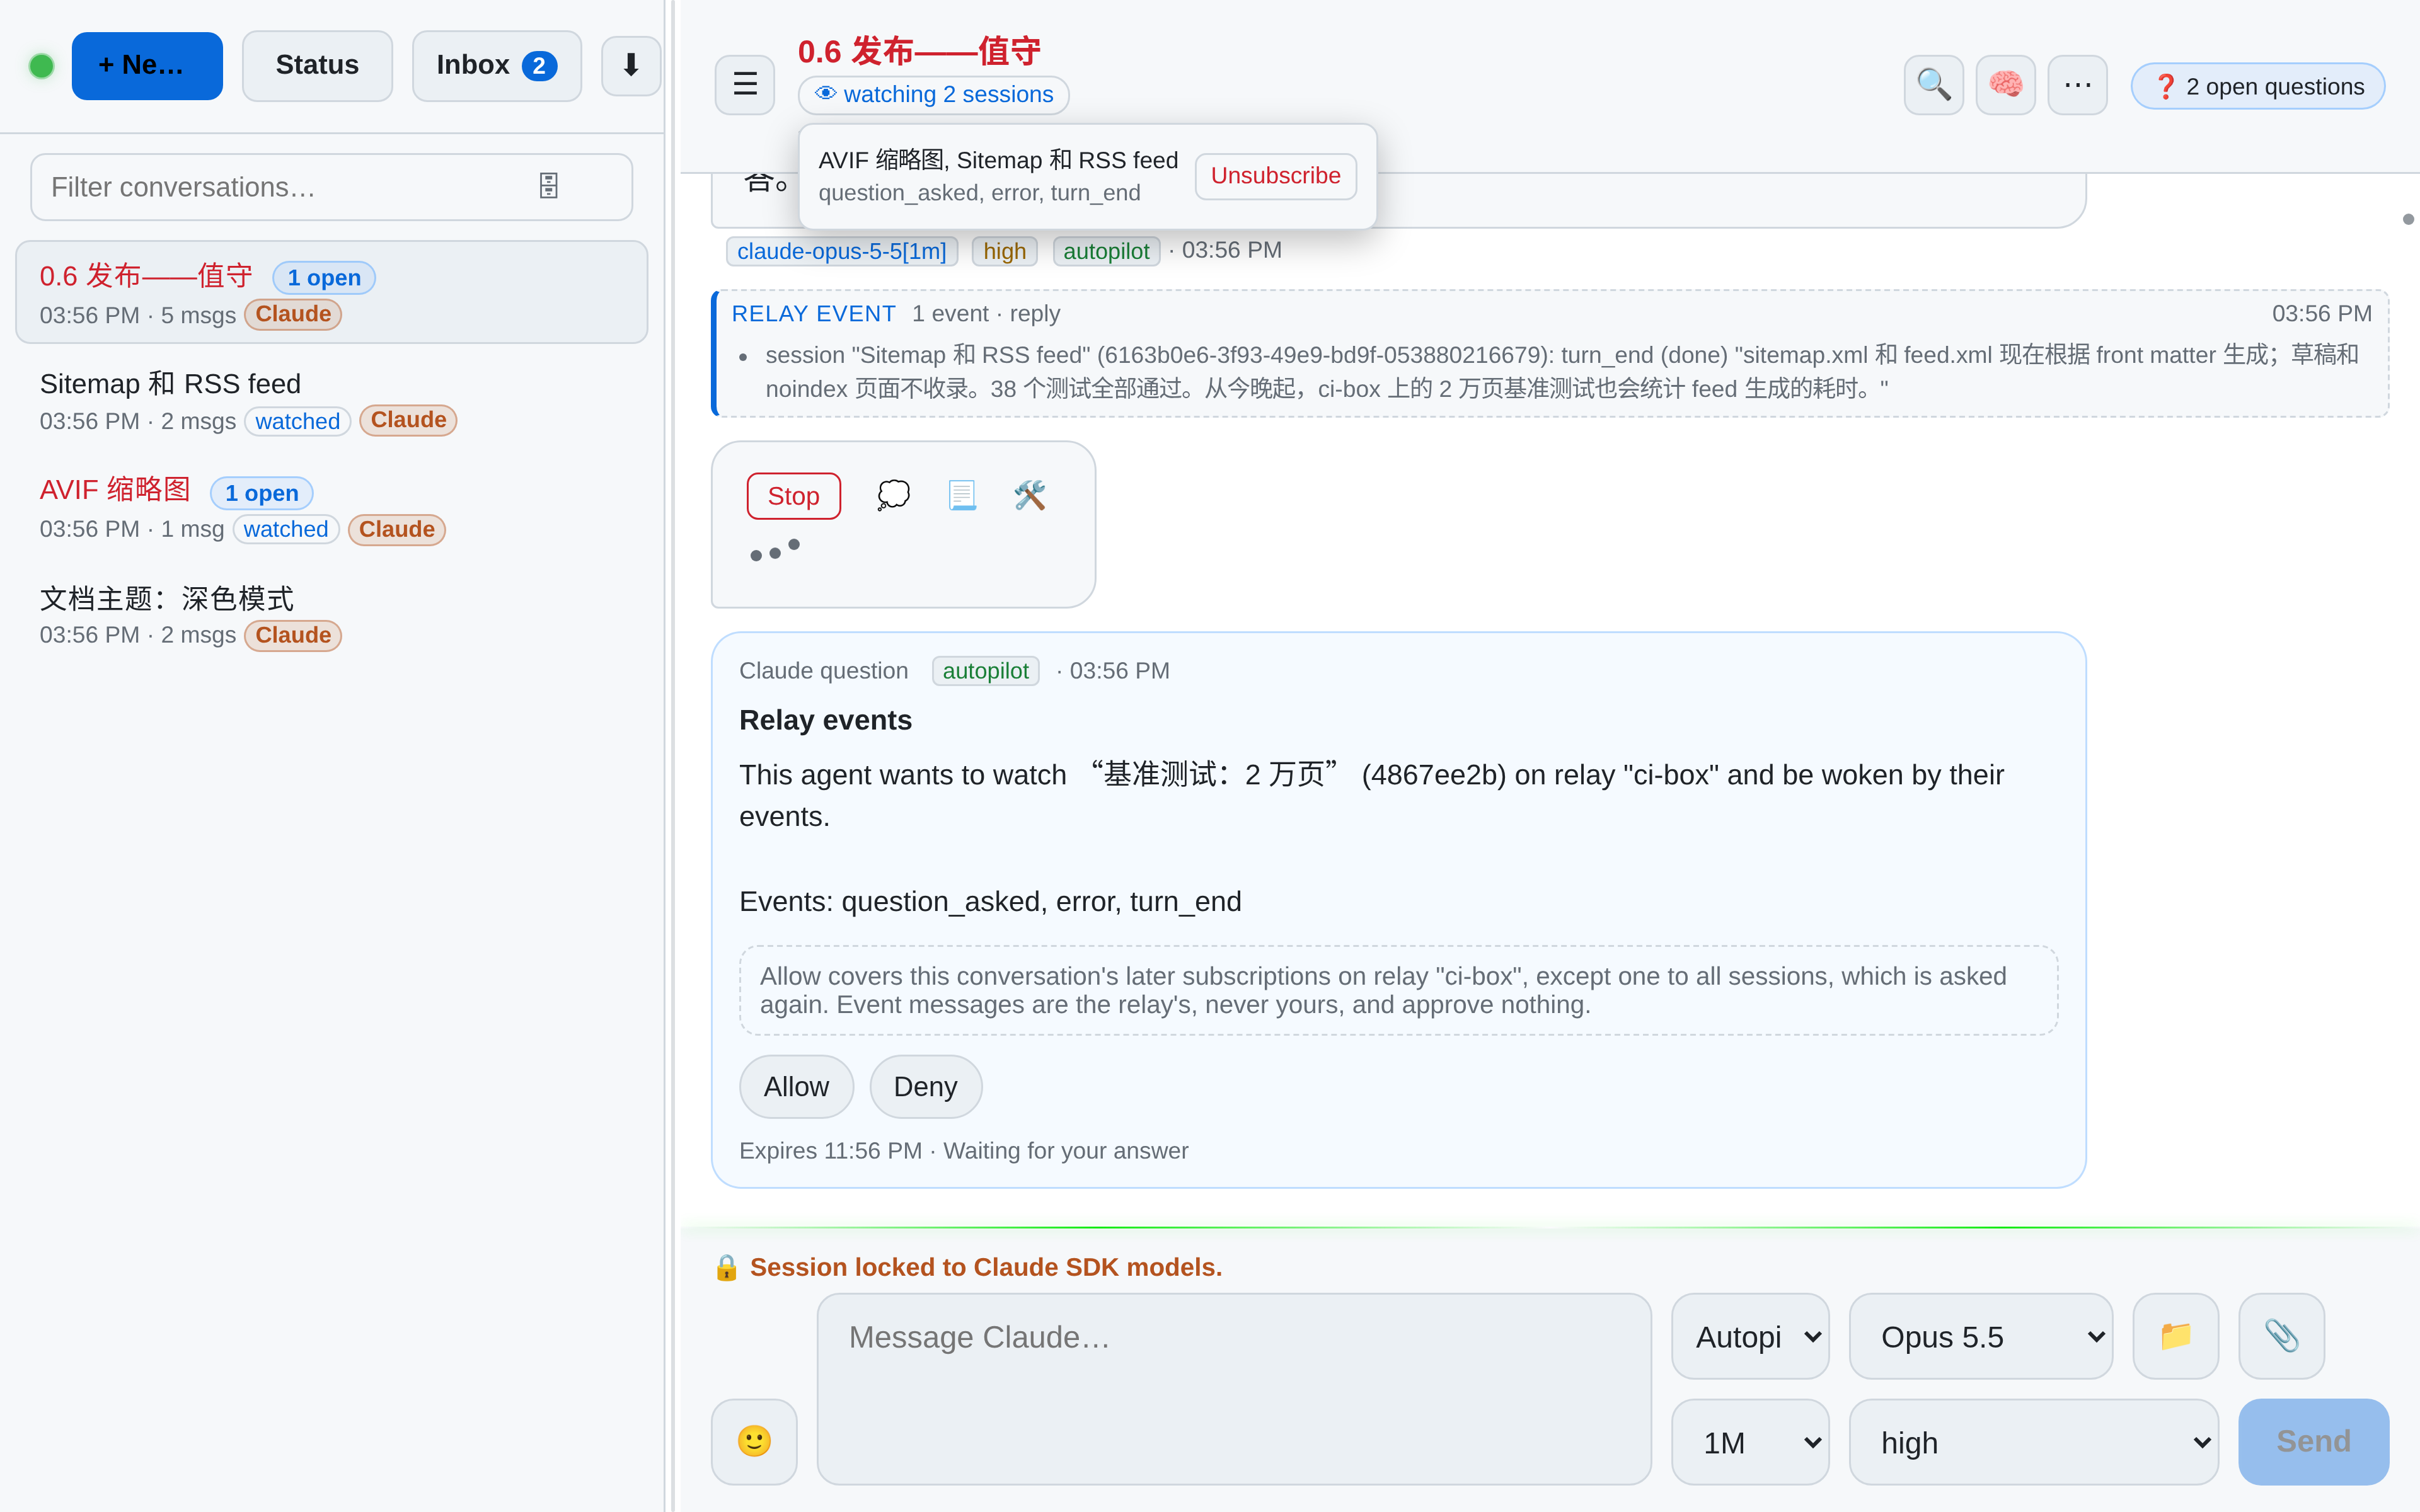The image size is (2420, 1512).
Task: Click the watched tag on Sitemap row
Action: point(297,421)
